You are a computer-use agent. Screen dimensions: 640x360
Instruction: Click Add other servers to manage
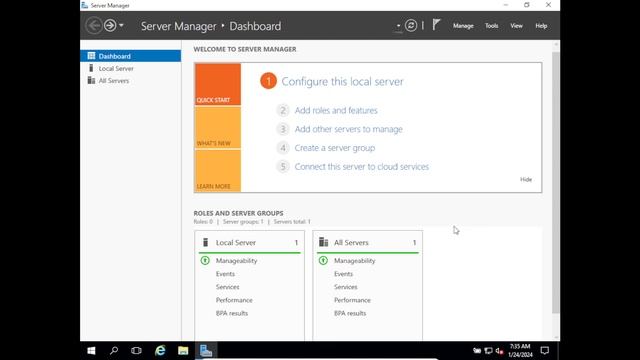pos(349,129)
